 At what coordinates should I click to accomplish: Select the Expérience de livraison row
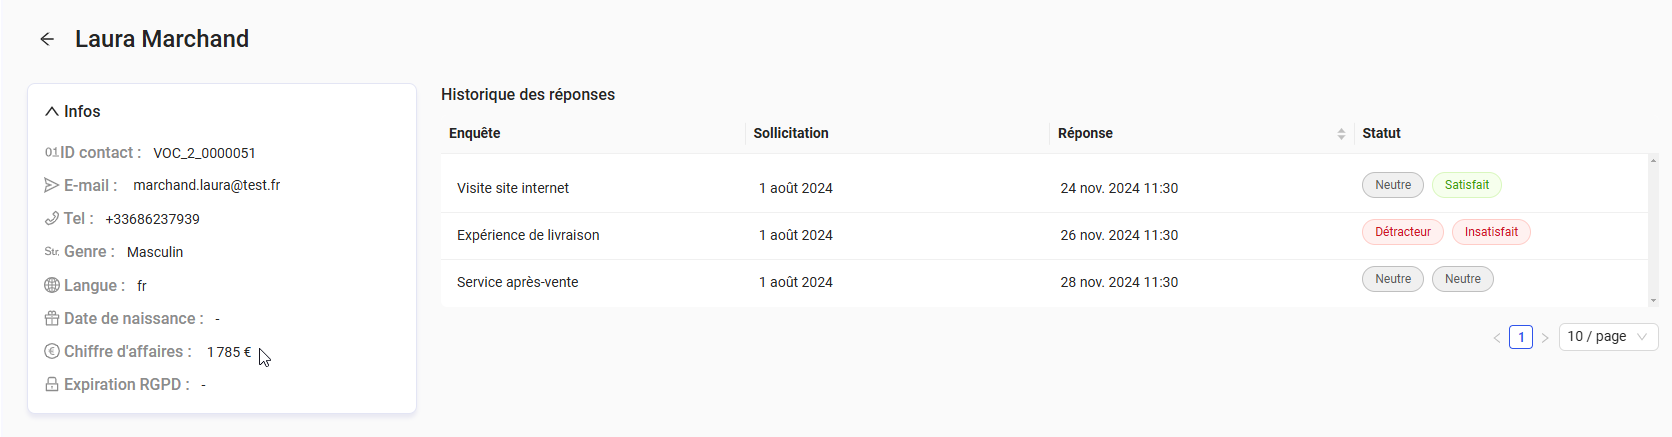[x=528, y=235]
